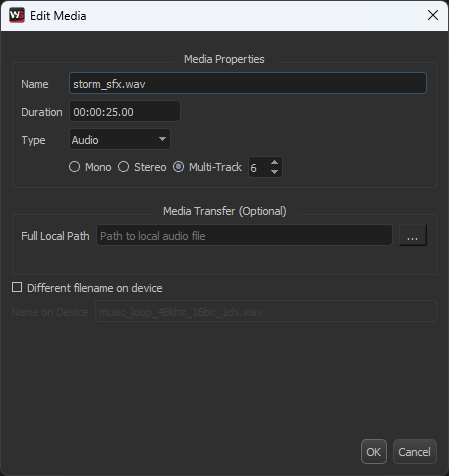Image resolution: width=449 pixels, height=476 pixels.
Task: Click the Duration field showing 00:00:25.00
Action: 125,111
